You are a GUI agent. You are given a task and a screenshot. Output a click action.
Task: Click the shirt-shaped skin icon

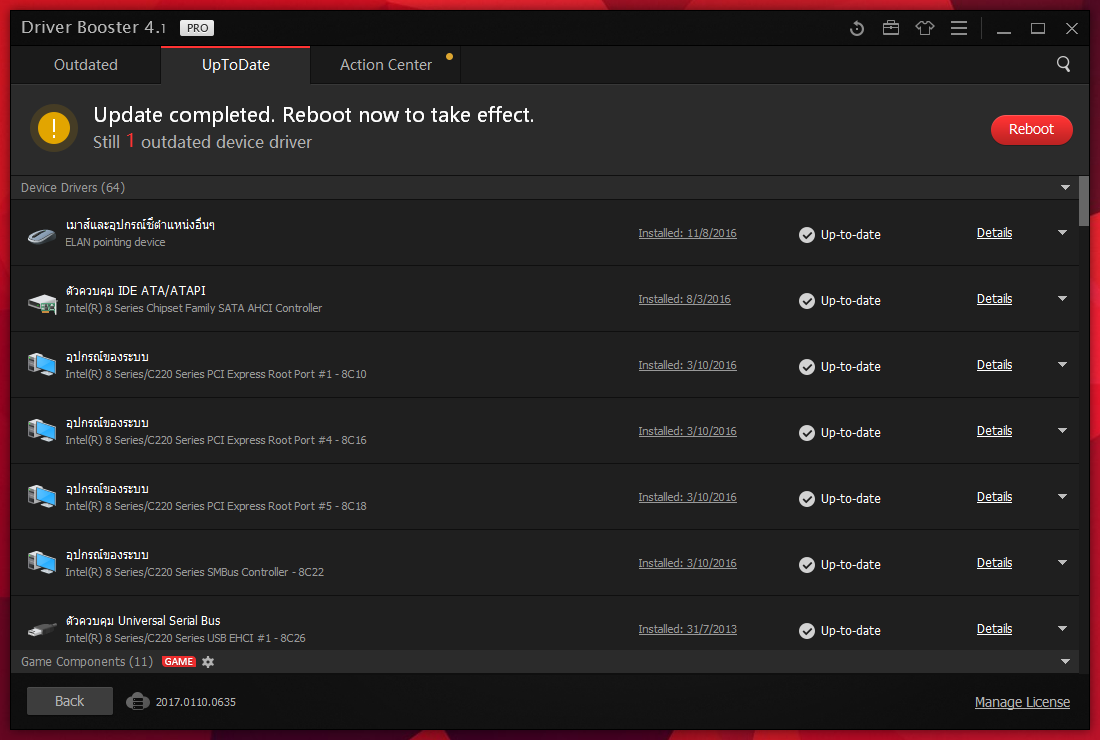click(x=925, y=28)
